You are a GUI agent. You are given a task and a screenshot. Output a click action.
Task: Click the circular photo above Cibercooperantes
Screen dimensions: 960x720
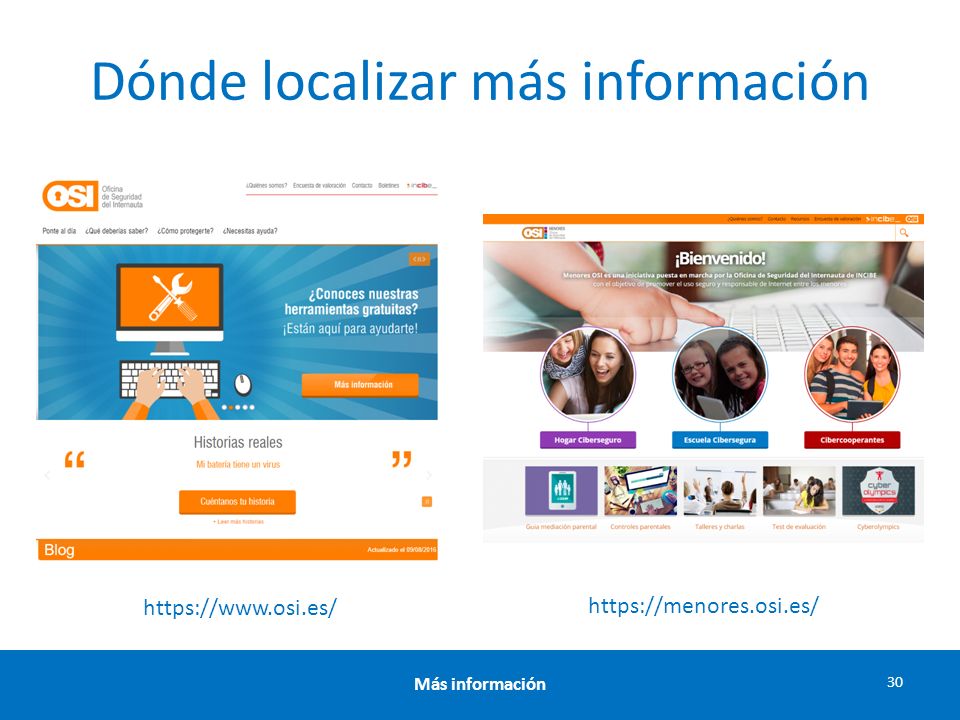[852, 373]
